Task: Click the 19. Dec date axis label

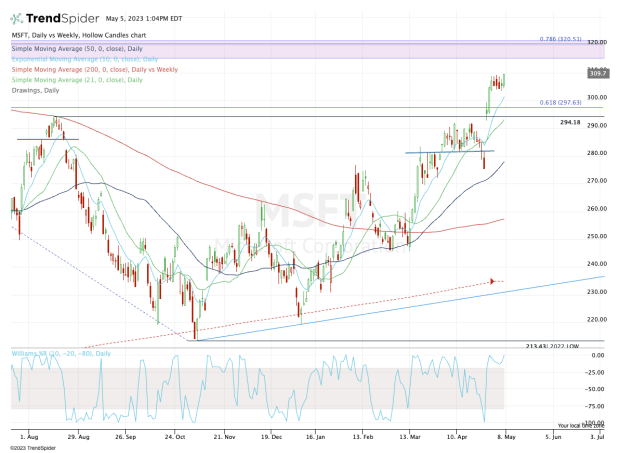Action: click(x=271, y=437)
